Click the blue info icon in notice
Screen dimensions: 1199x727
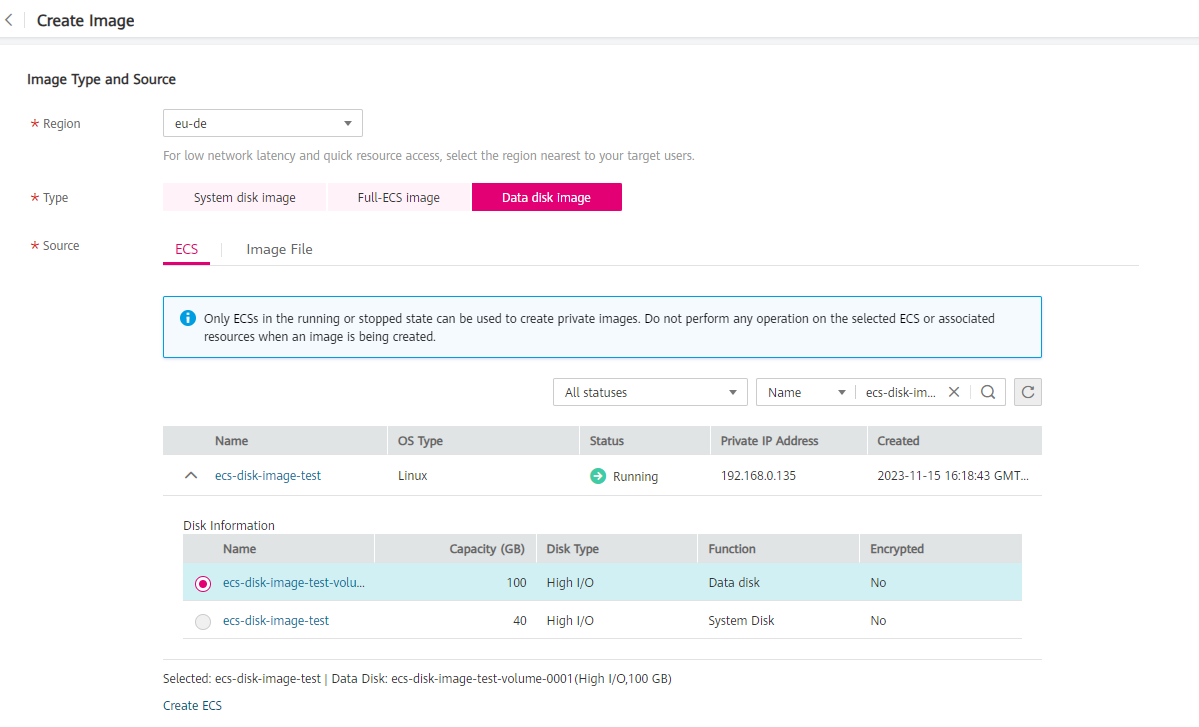coord(187,318)
